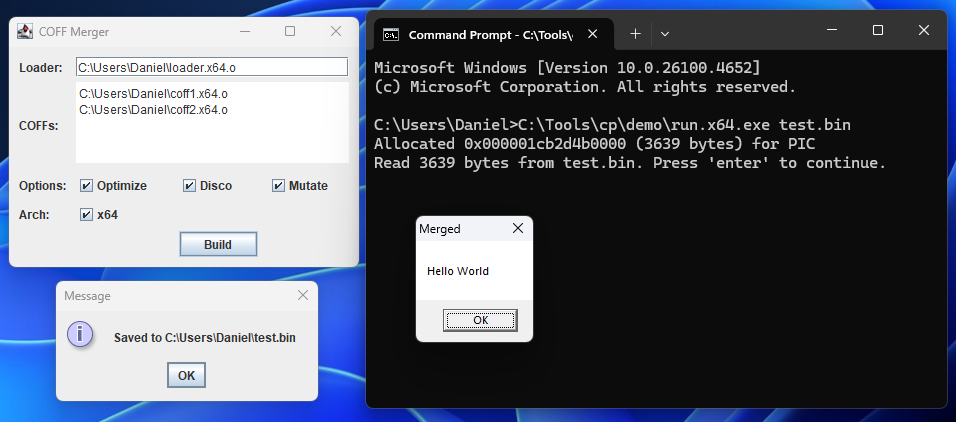Viewport: 956px width, 422px height.
Task: Uncheck the Disco option
Action: tap(189, 186)
